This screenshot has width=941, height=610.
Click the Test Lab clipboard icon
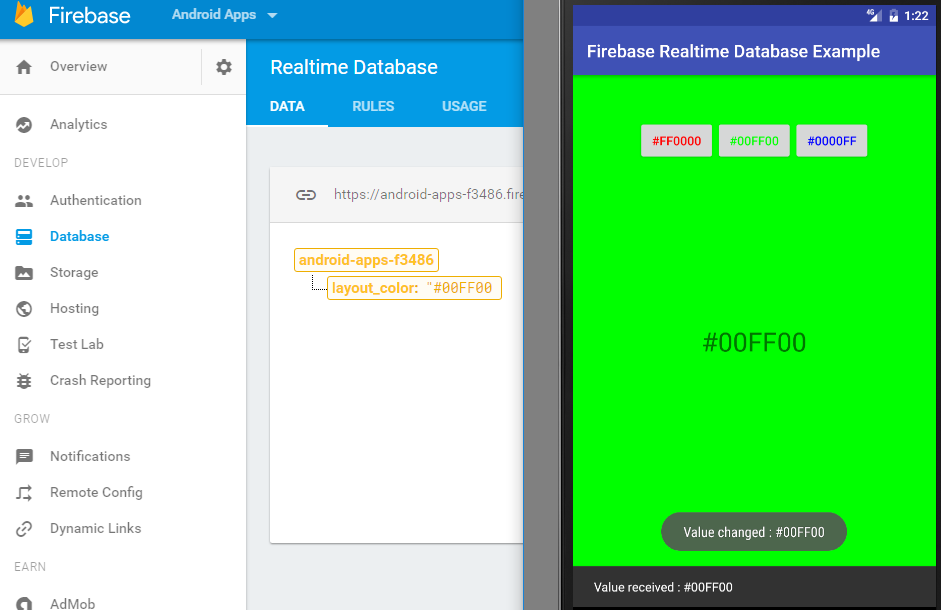24,345
